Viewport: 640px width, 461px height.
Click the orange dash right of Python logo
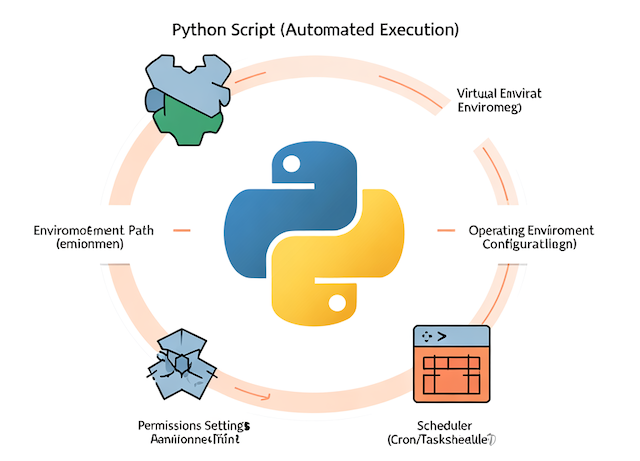(x=446, y=230)
